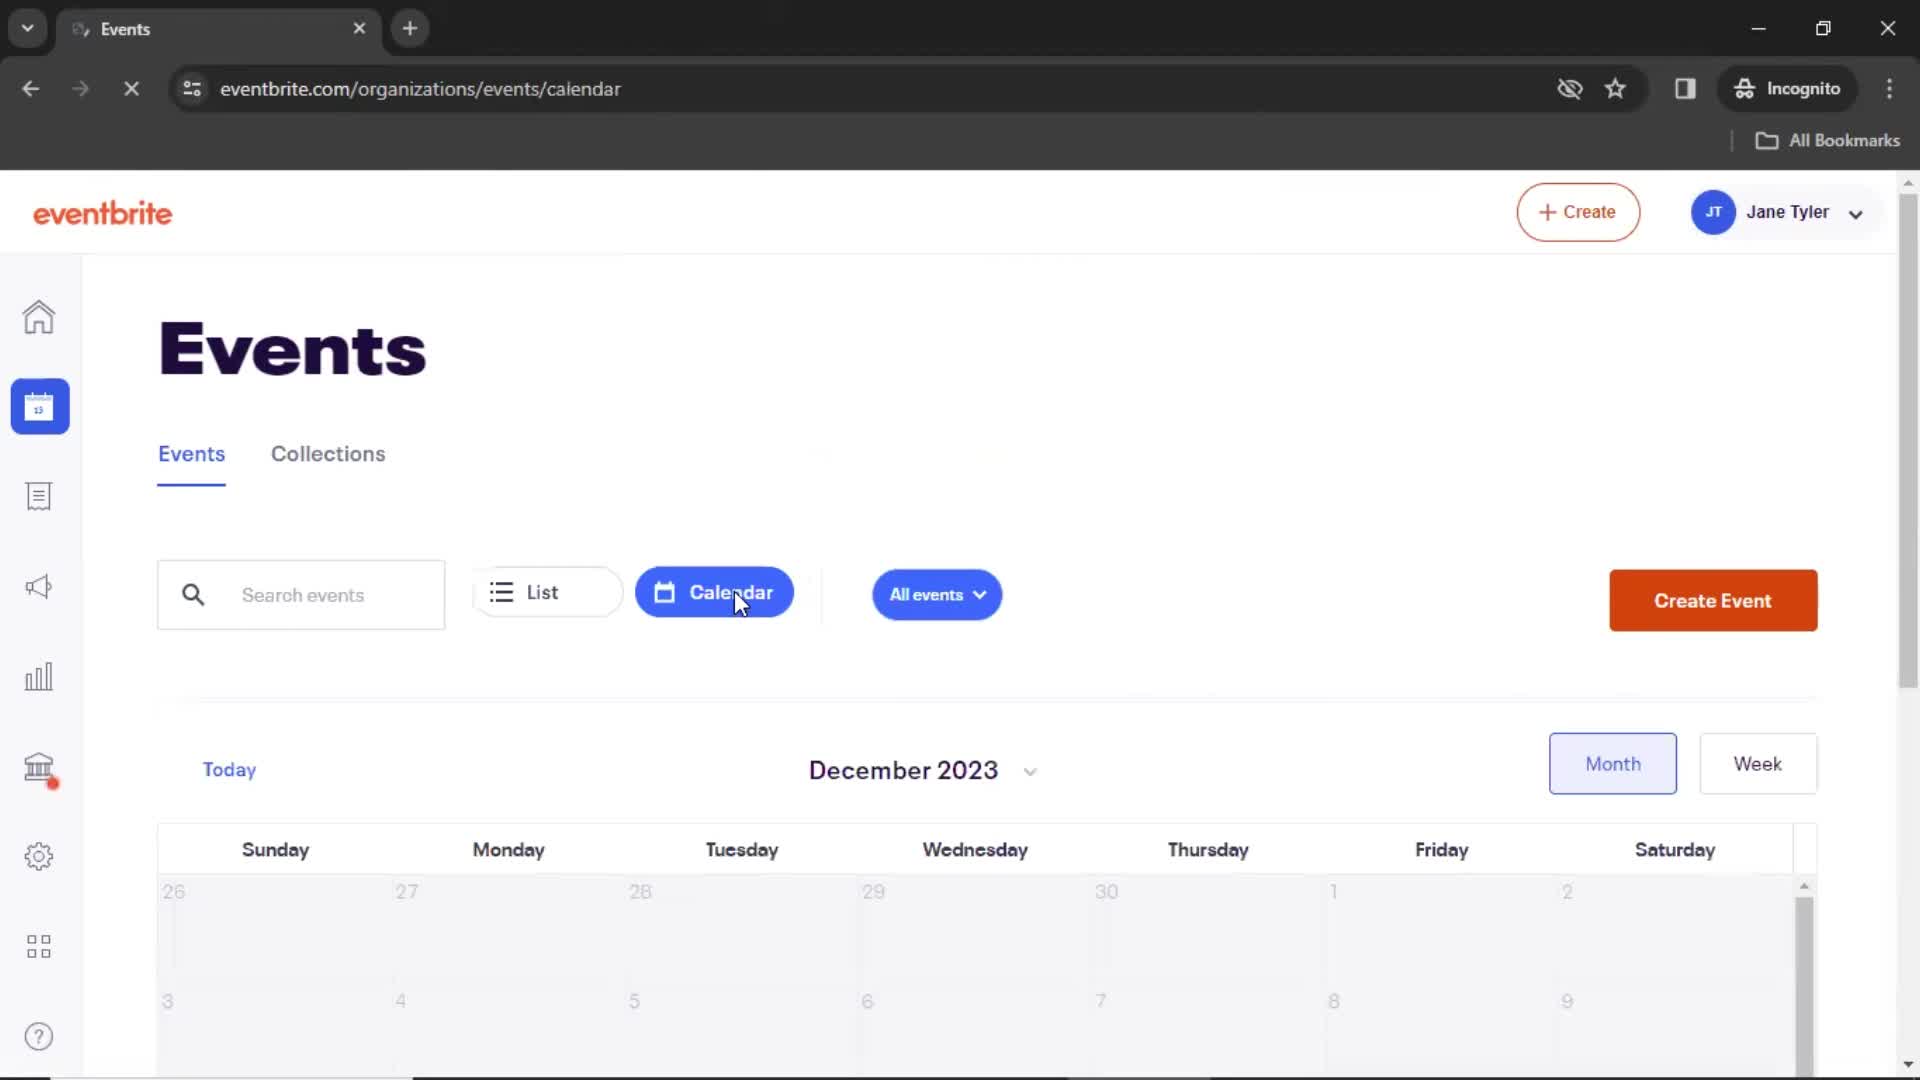The image size is (1920, 1080).
Task: Switch to the Calendar view toggle
Action: [x=715, y=592]
